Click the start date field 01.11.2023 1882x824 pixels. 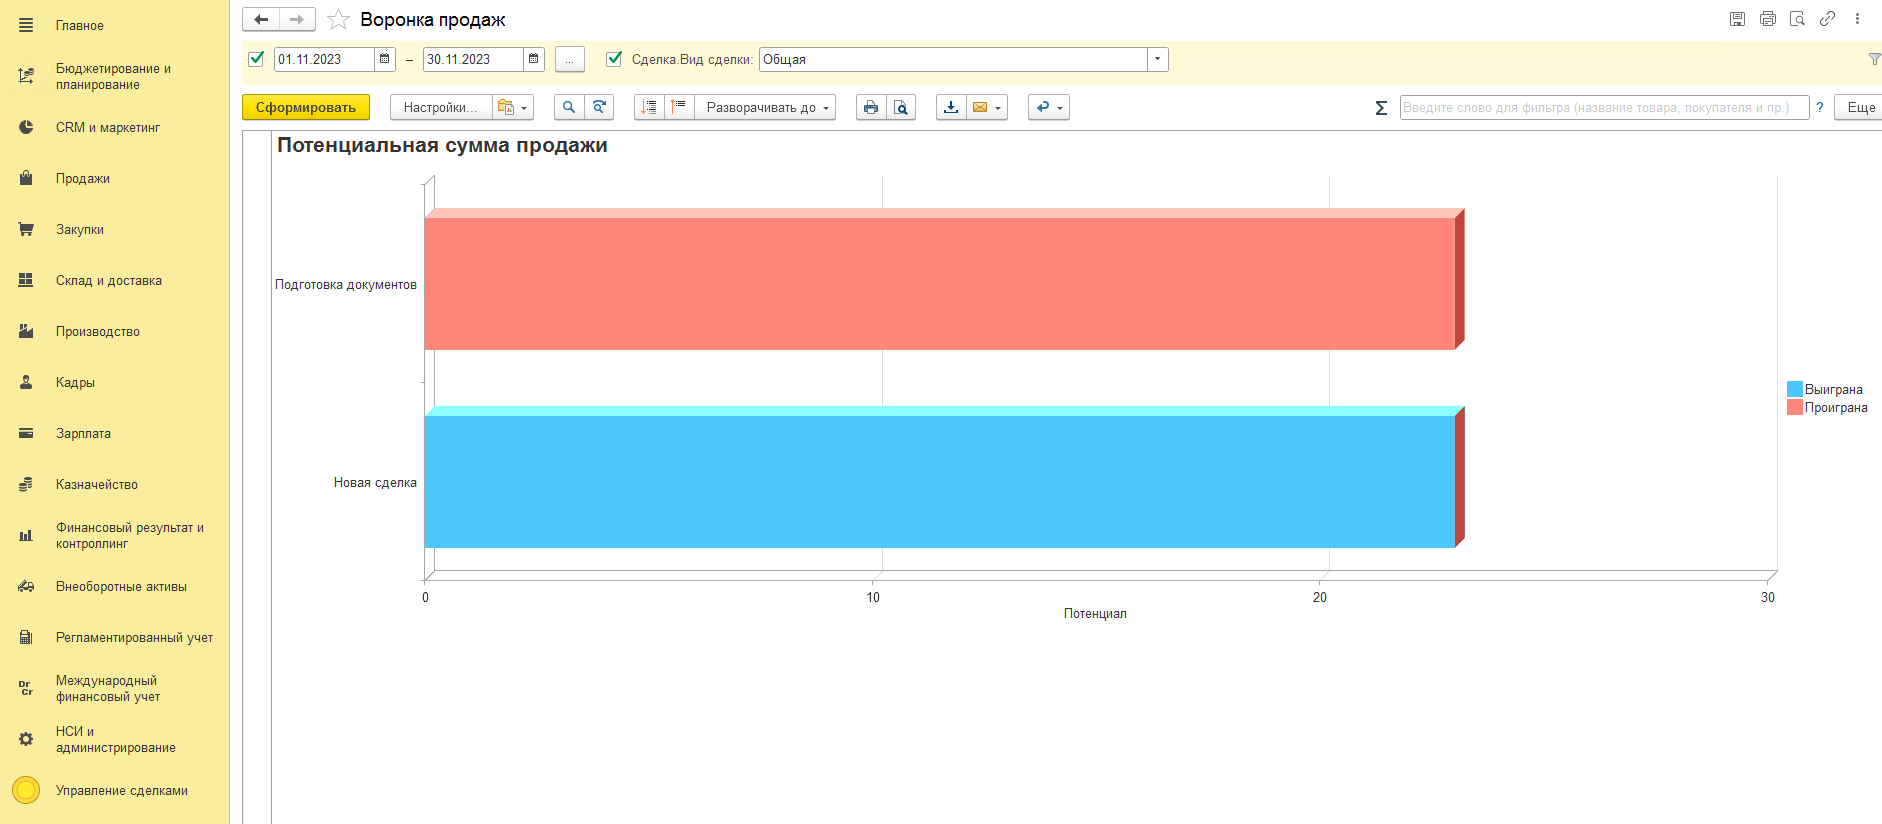(x=325, y=59)
